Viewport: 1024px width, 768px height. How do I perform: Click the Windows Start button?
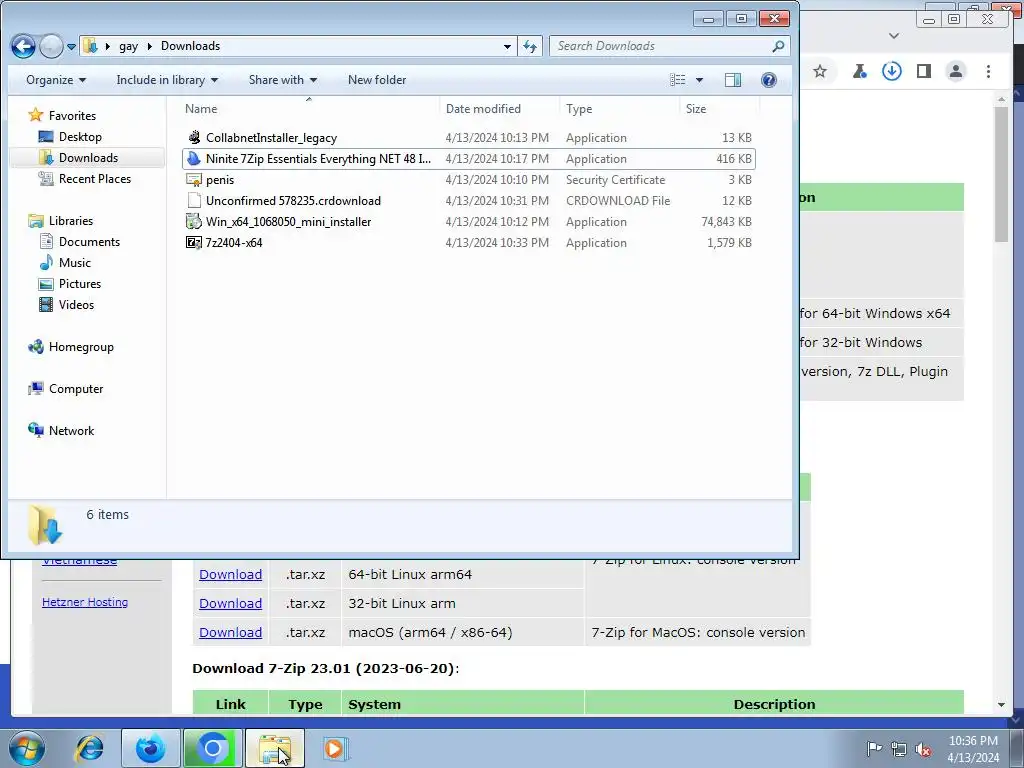[x=26, y=748]
